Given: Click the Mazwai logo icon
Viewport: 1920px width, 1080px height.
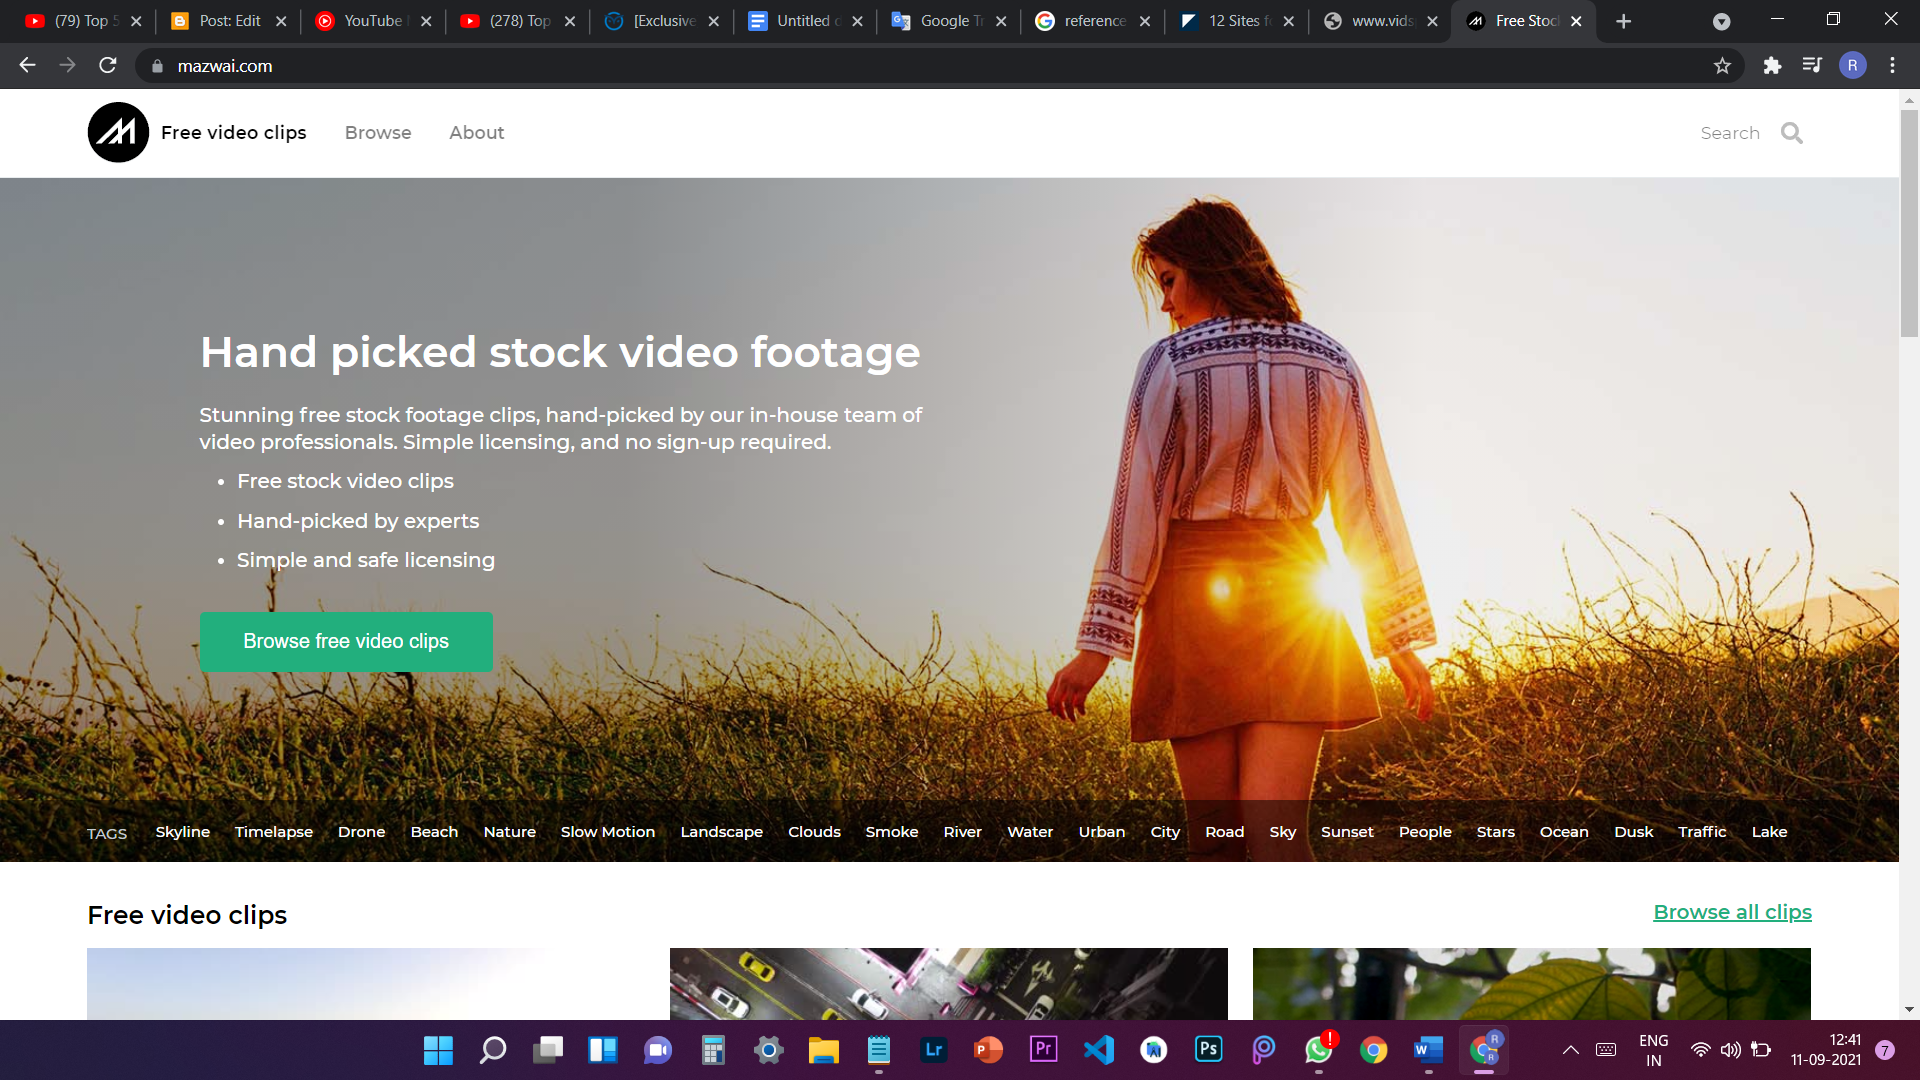Looking at the screenshot, I should 118,132.
